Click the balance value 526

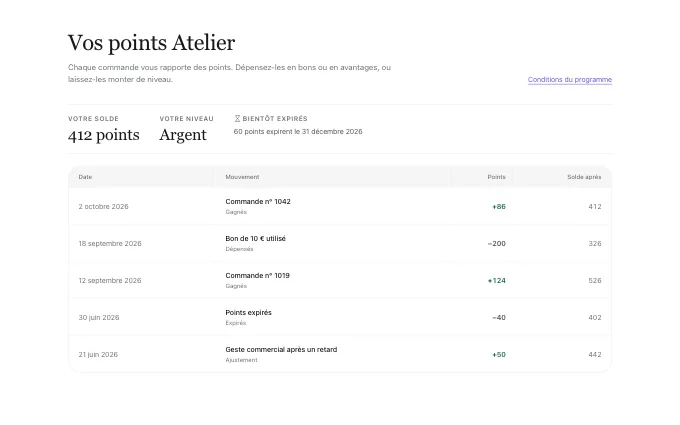[x=595, y=281]
